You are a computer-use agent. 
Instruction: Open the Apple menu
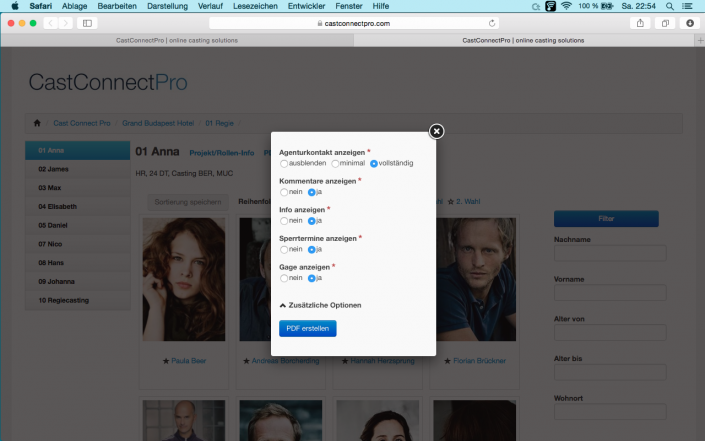pos(15,6)
